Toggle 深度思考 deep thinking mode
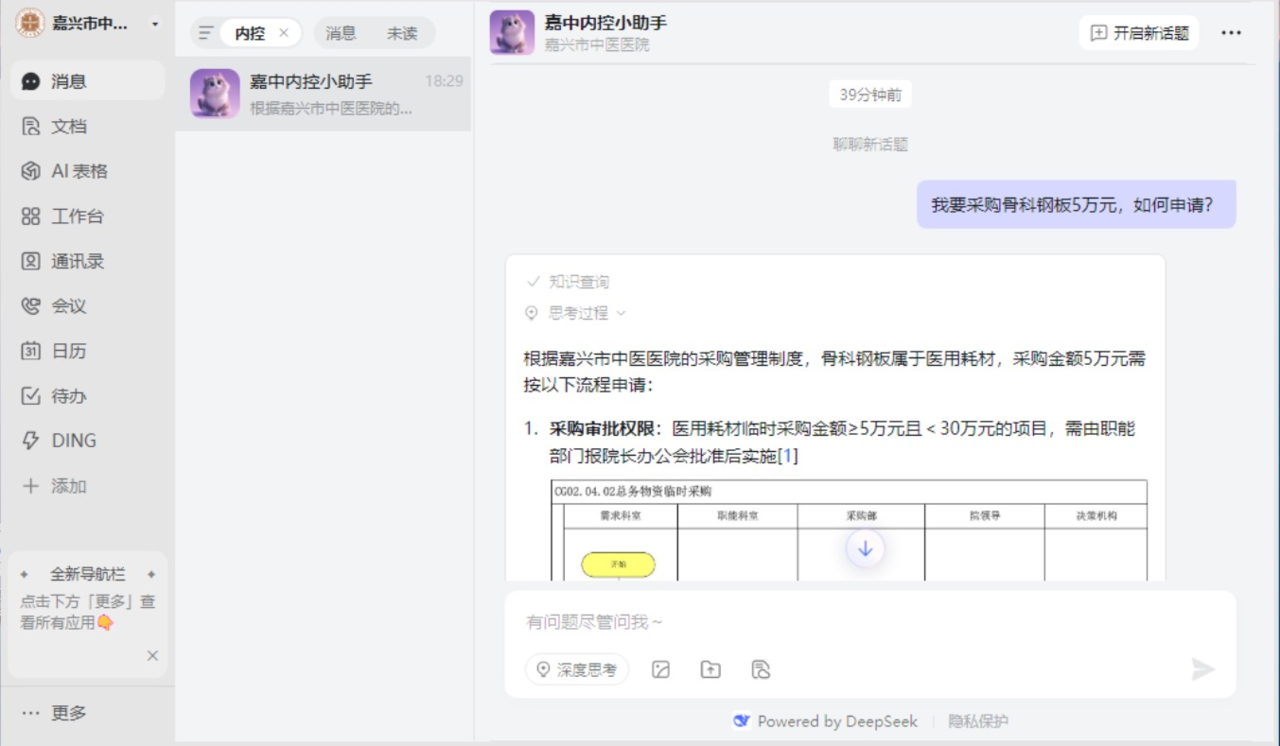 577,670
